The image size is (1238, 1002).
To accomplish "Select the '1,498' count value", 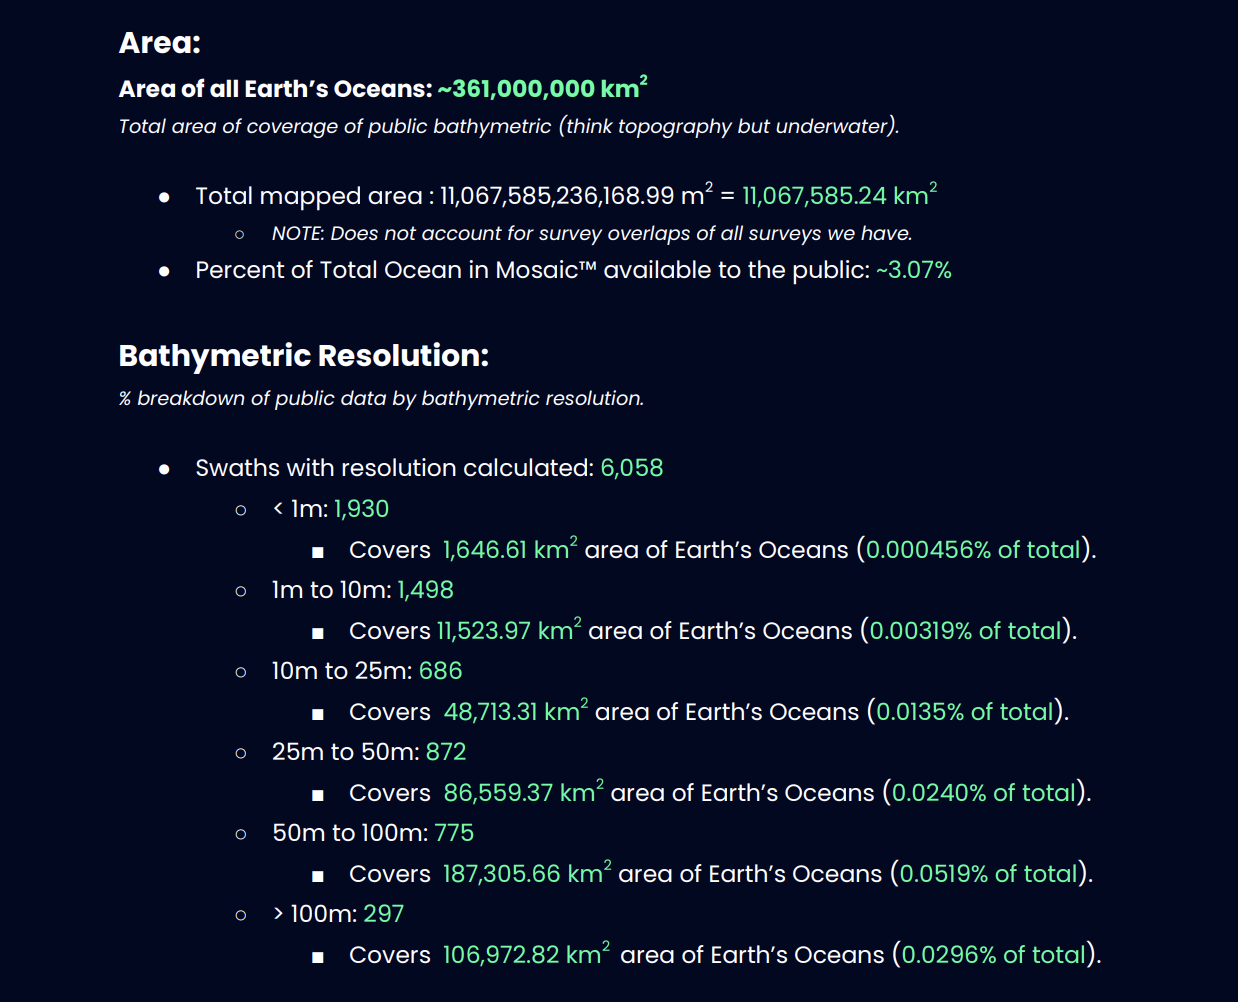I will click(x=425, y=590).
